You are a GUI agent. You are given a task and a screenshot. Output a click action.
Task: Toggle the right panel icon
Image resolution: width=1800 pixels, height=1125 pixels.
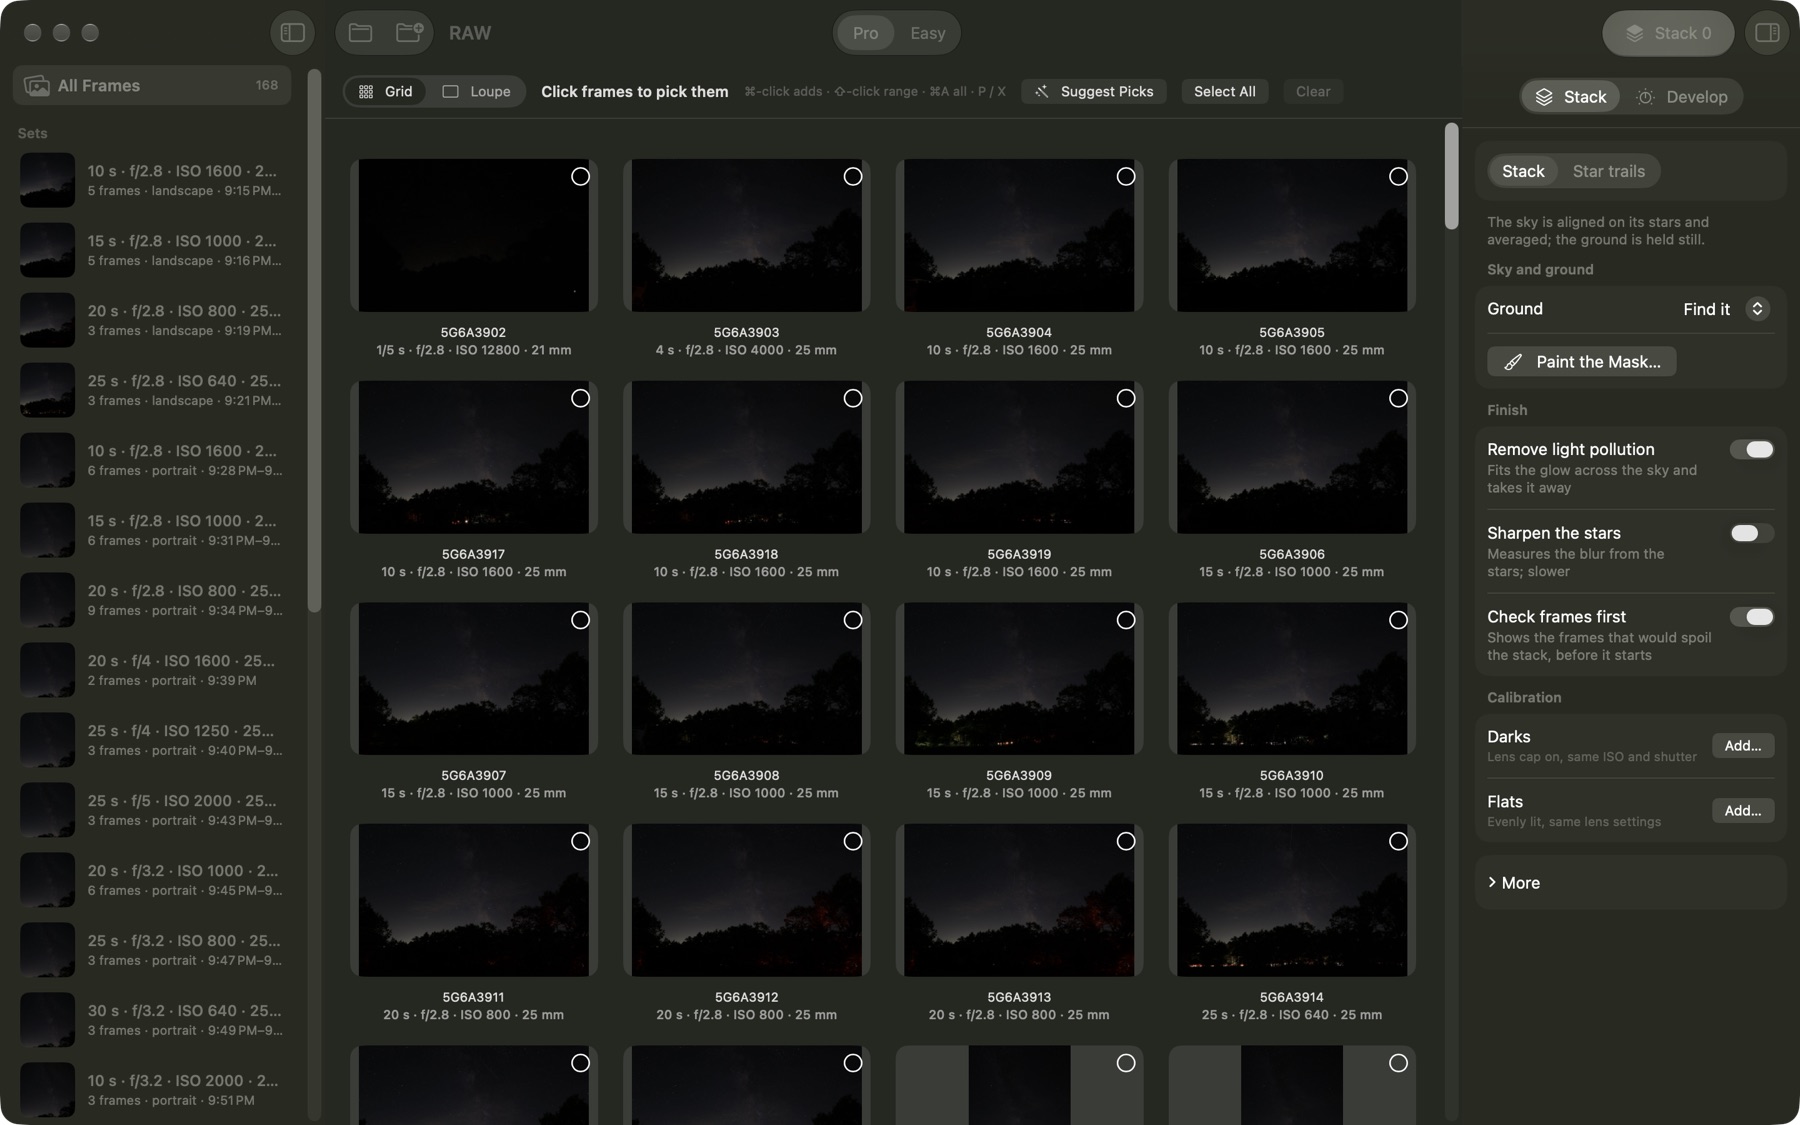1767,33
